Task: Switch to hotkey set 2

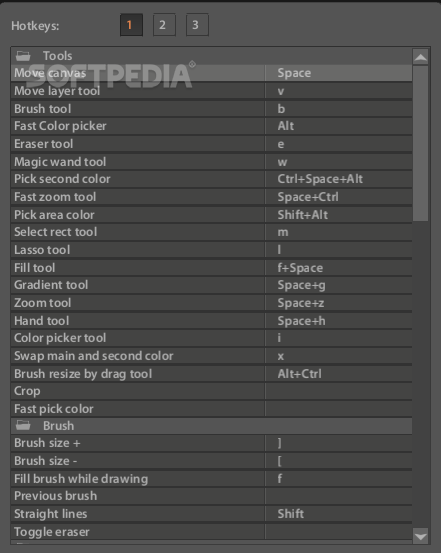Action: [164, 25]
